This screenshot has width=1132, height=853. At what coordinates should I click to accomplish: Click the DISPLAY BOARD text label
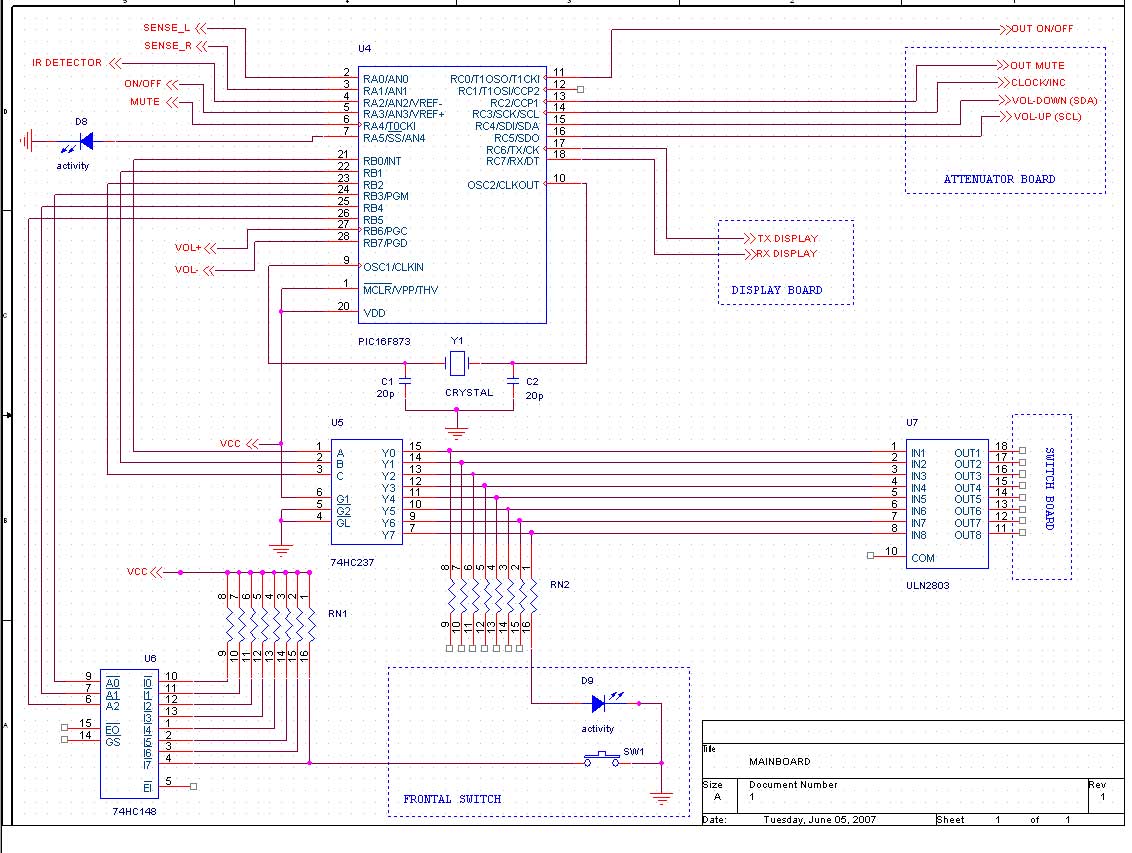777,290
